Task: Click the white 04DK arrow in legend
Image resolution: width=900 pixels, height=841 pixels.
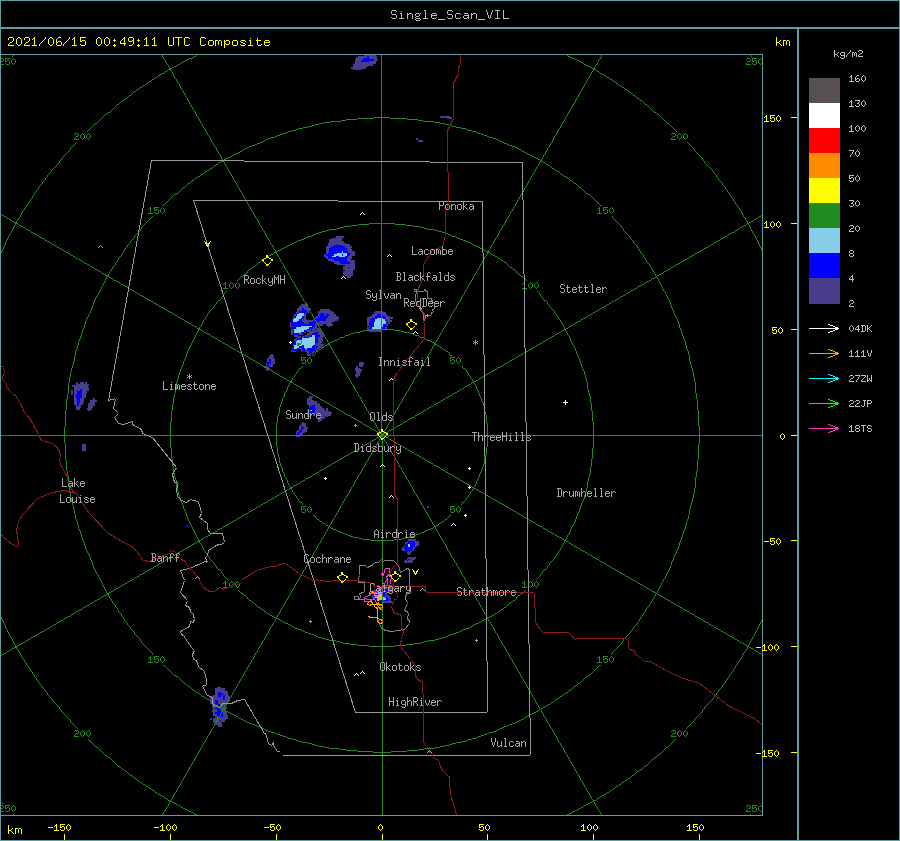Action: point(824,329)
